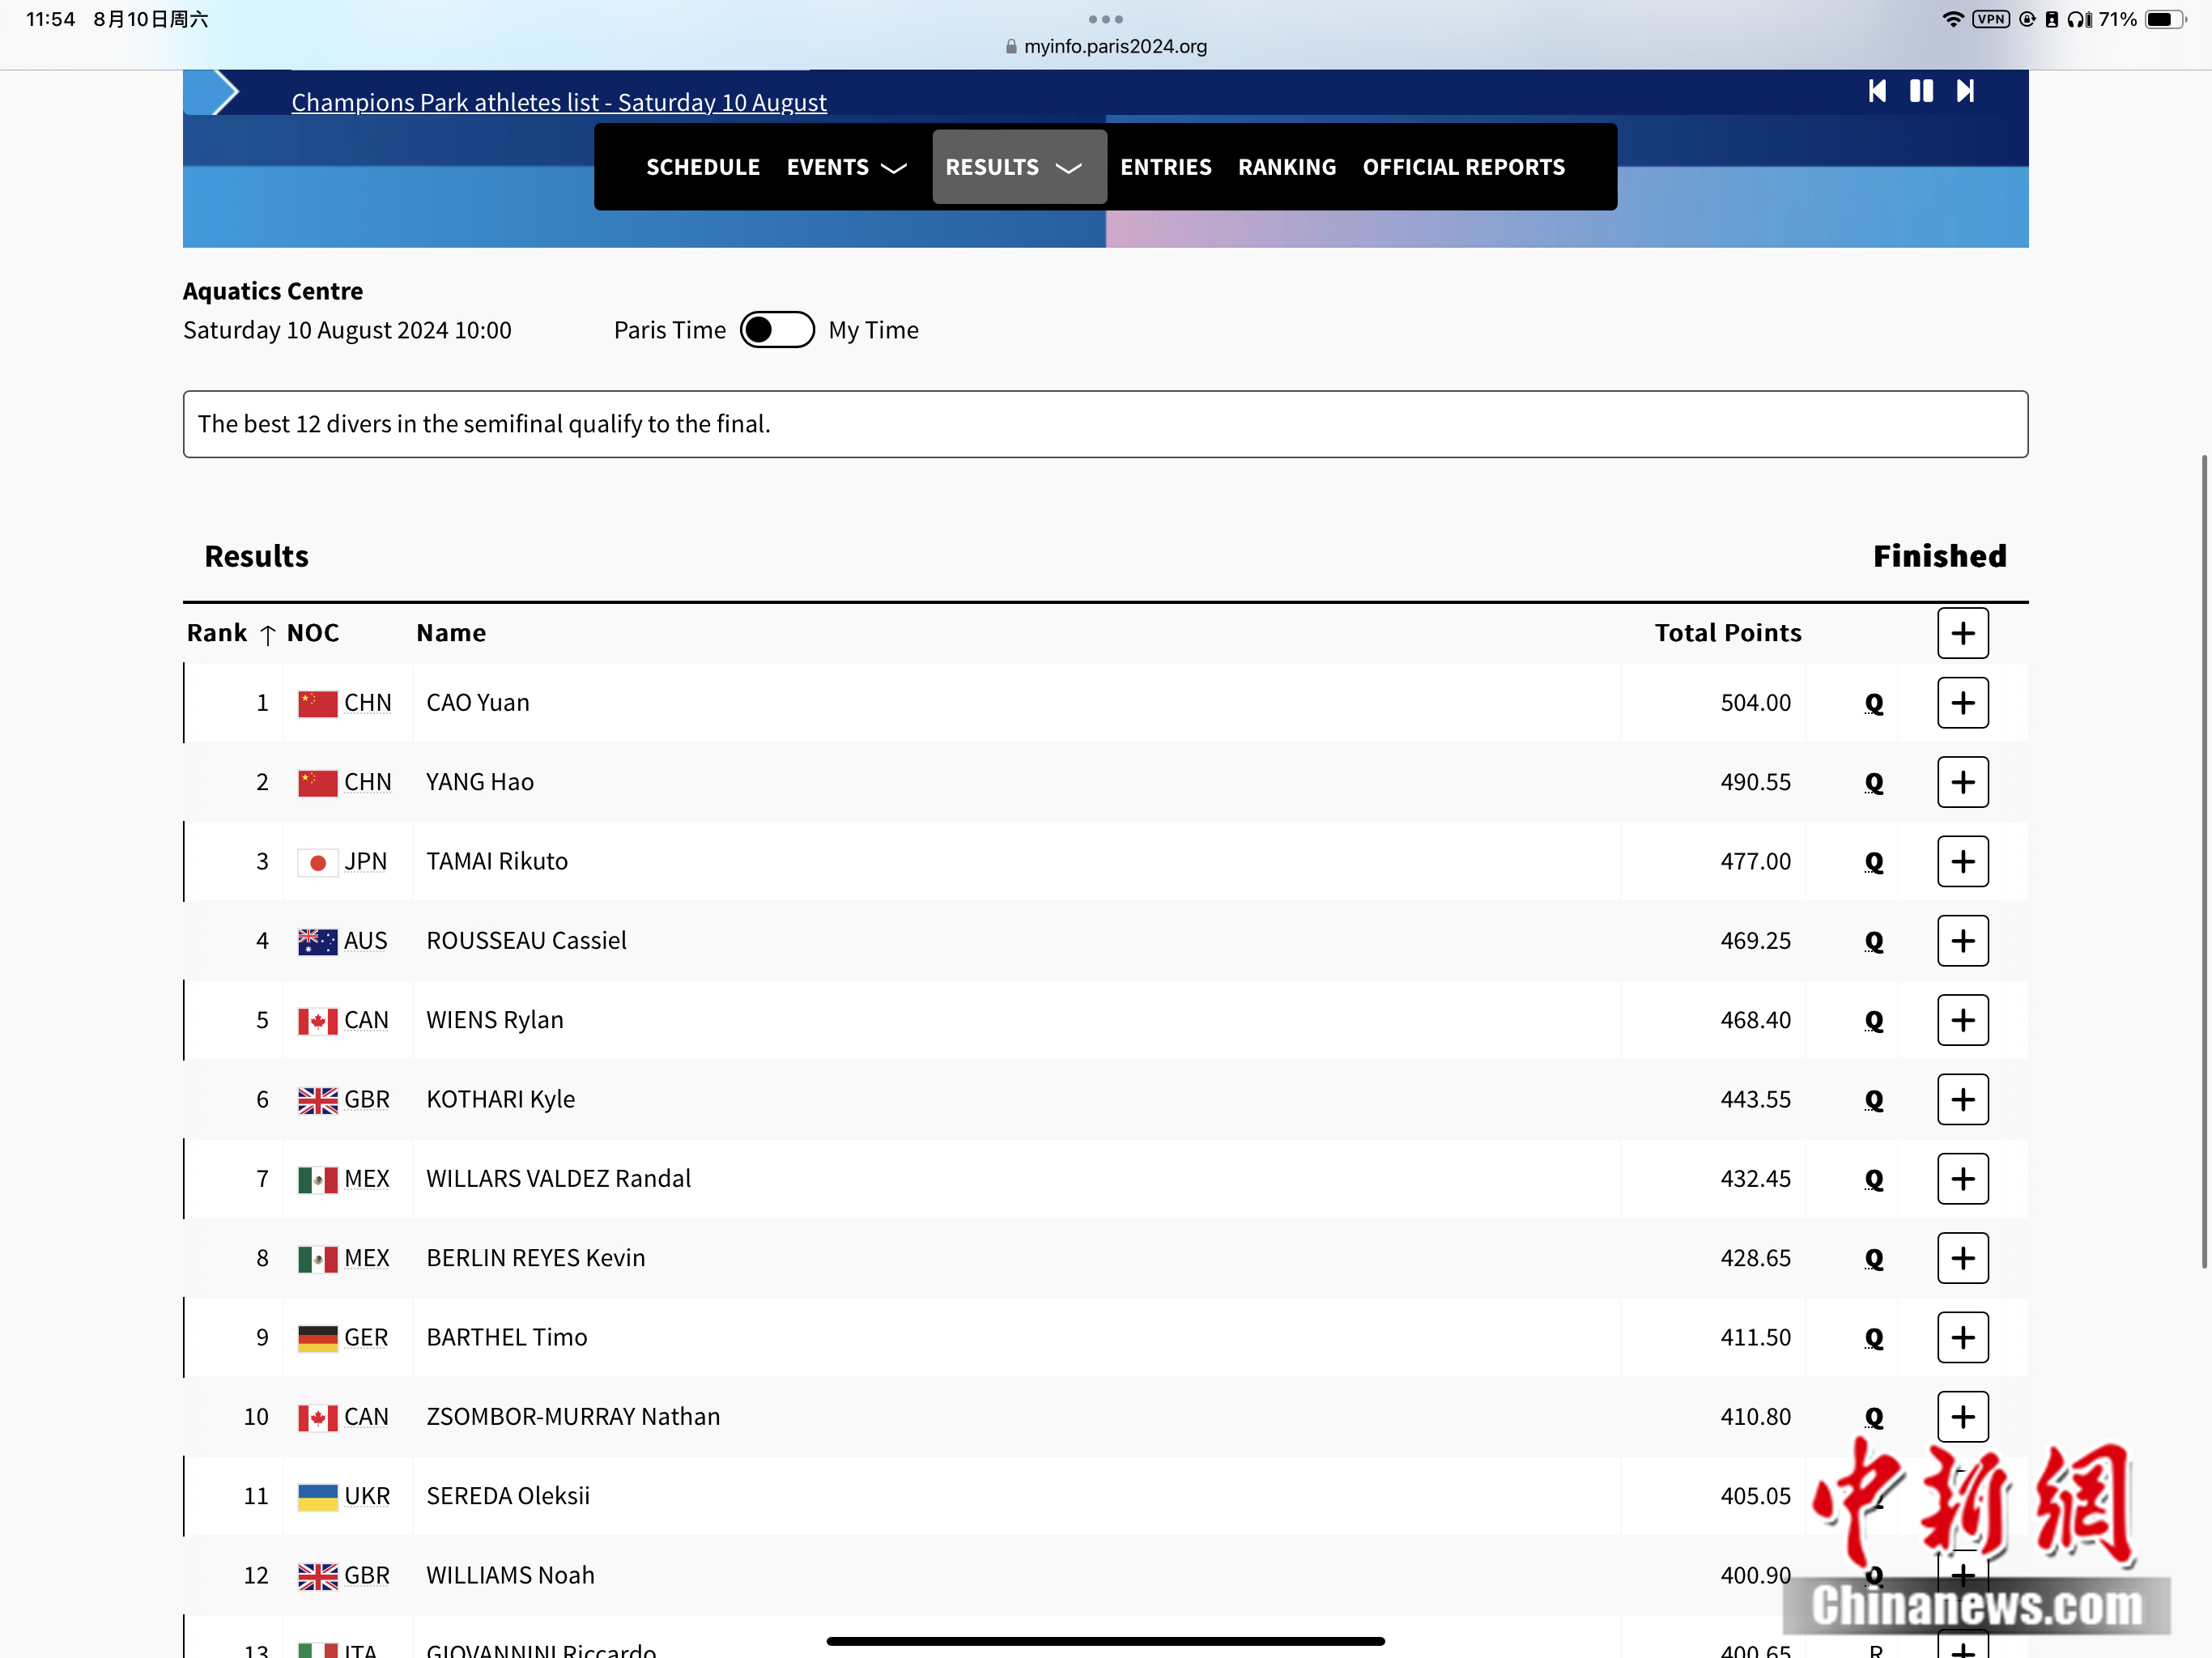Open the OFFICIAL REPORTS page
This screenshot has width=2212, height=1658.
point(1463,167)
